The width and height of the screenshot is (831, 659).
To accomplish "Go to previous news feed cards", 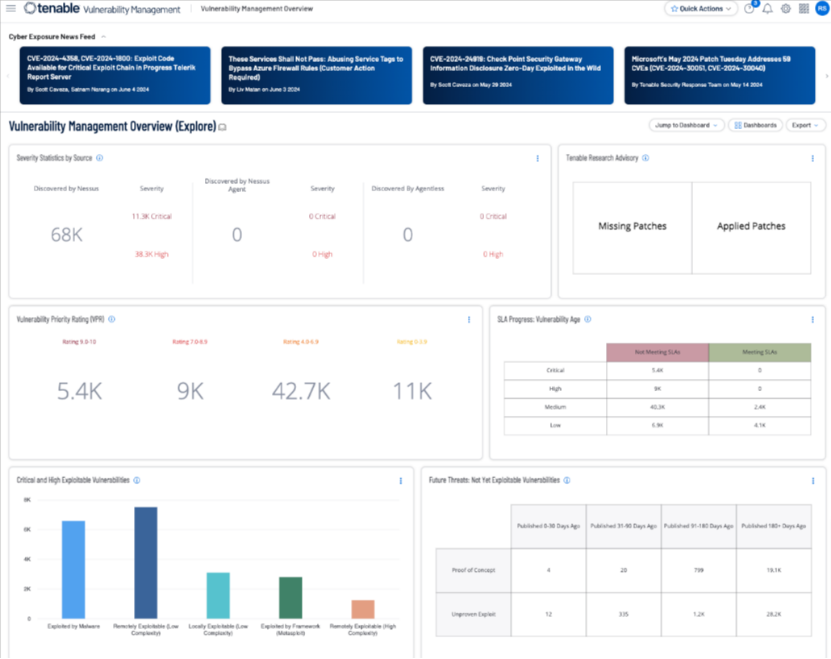I will 8,76.
